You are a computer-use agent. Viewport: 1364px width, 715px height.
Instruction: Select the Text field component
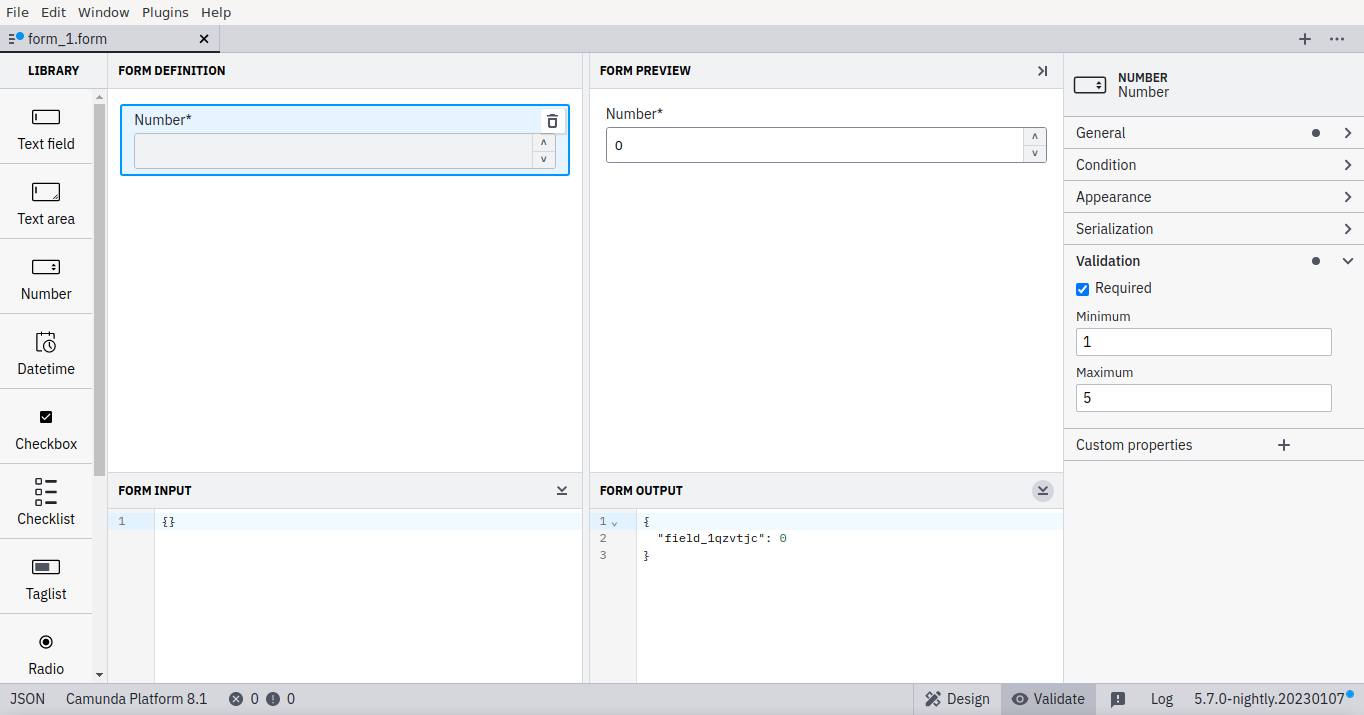click(x=45, y=127)
